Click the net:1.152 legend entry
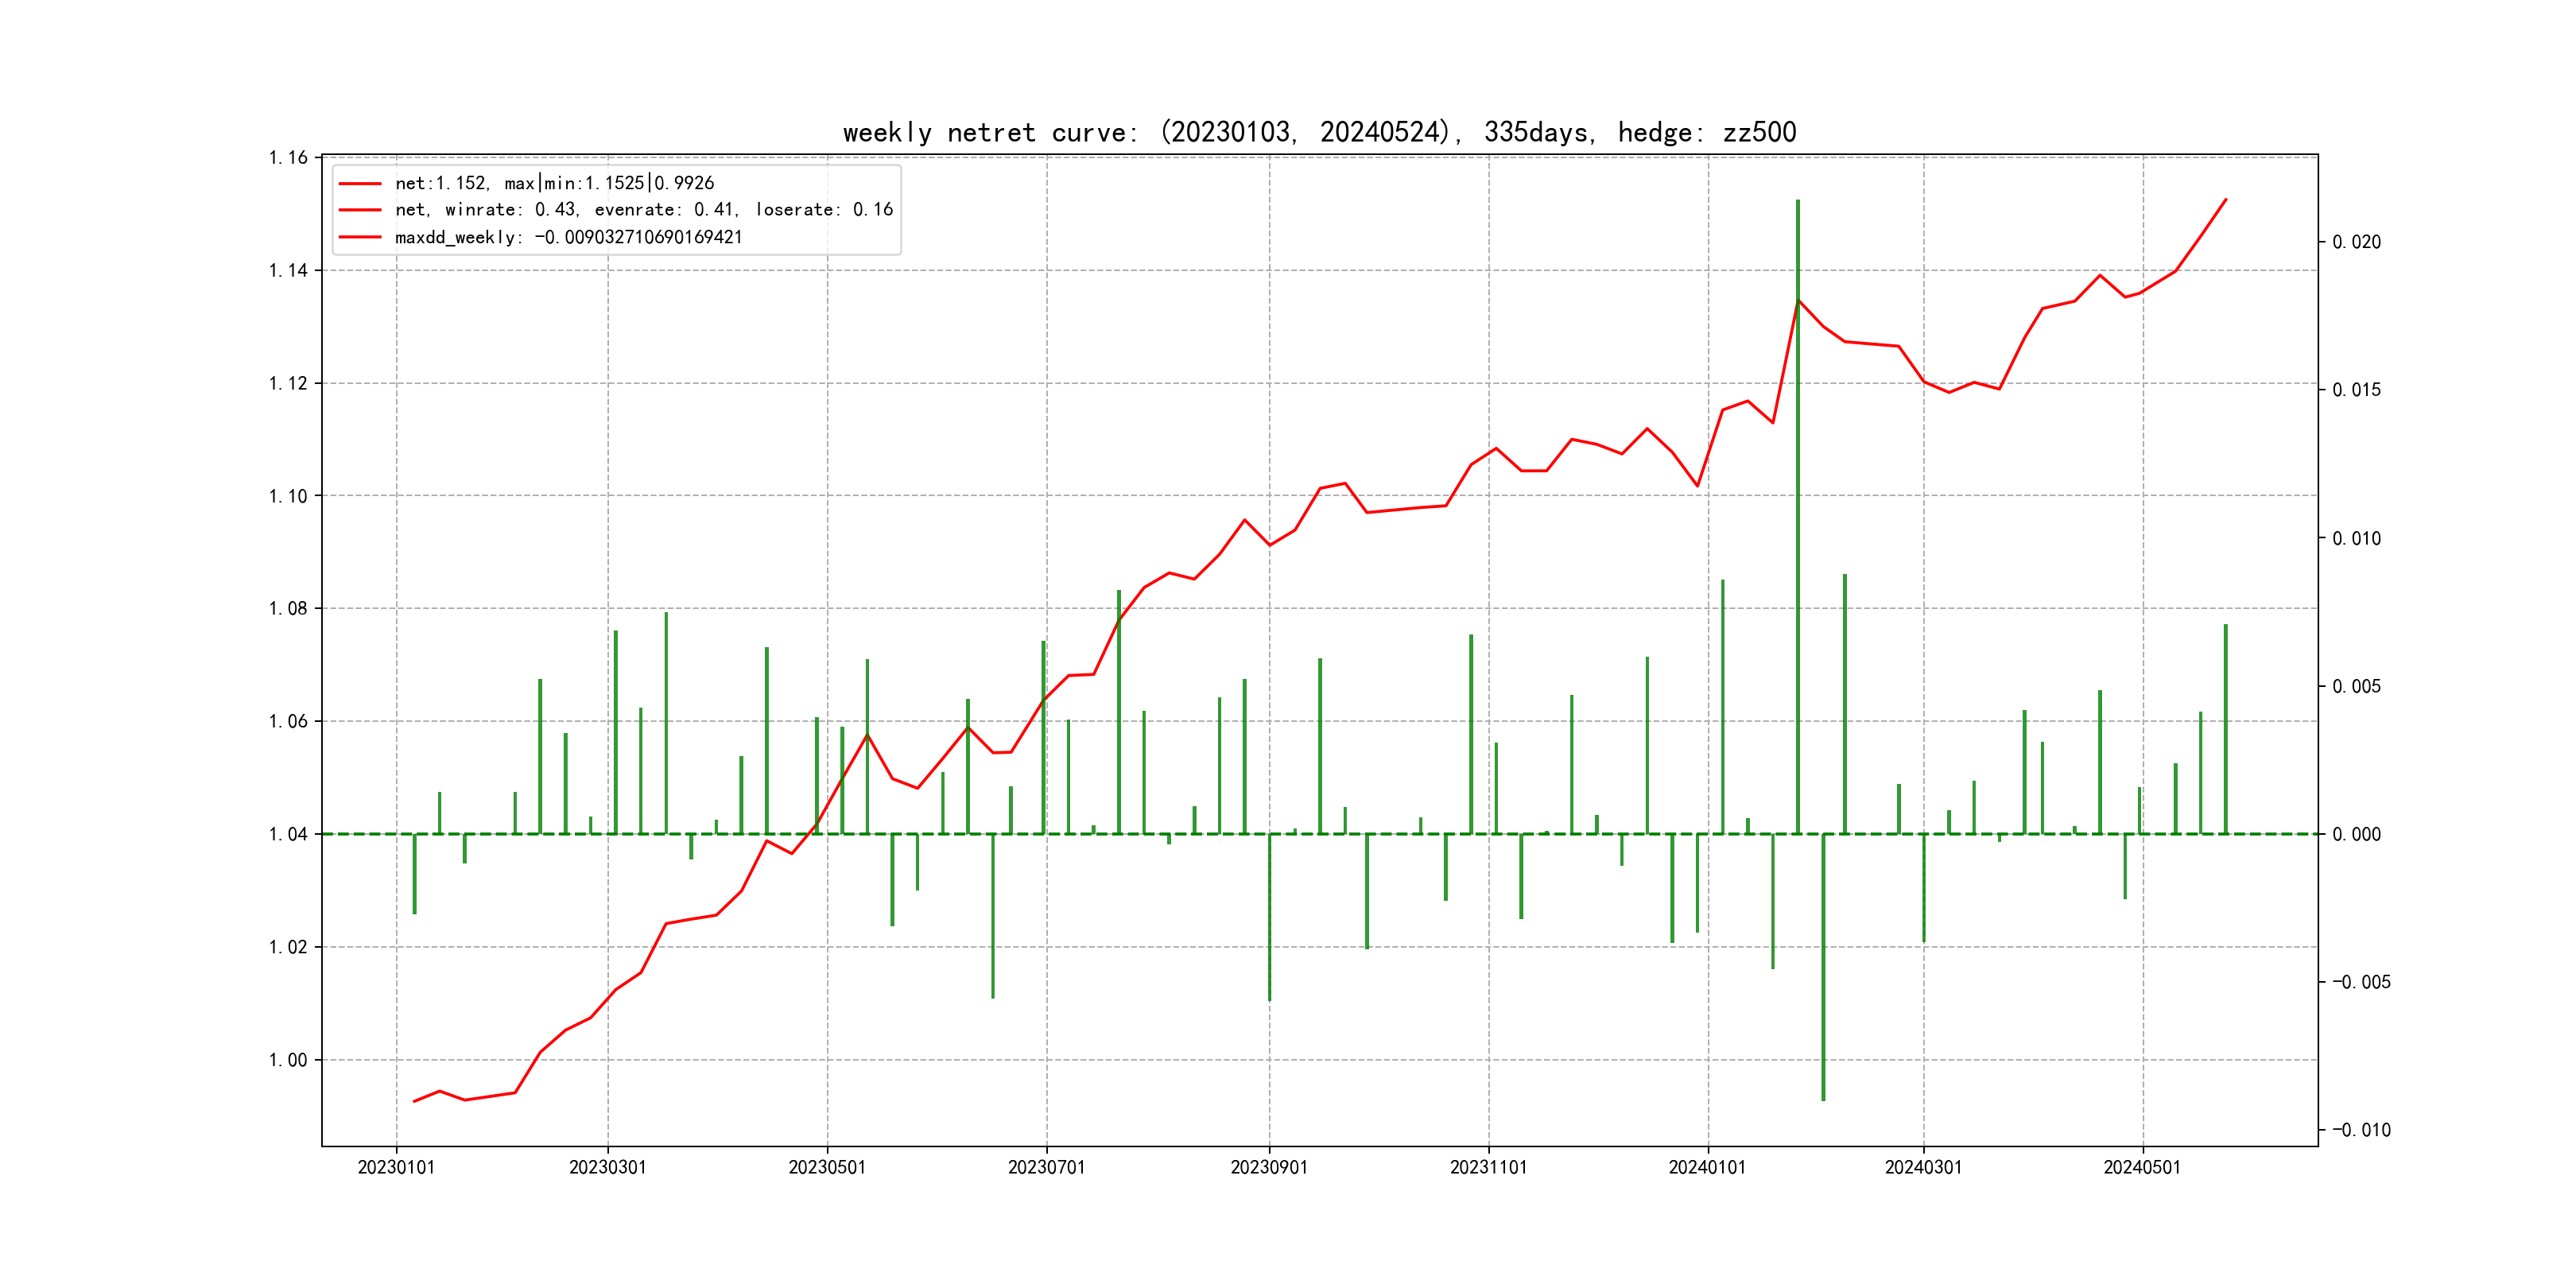The image size is (2576, 1288). click(x=554, y=183)
